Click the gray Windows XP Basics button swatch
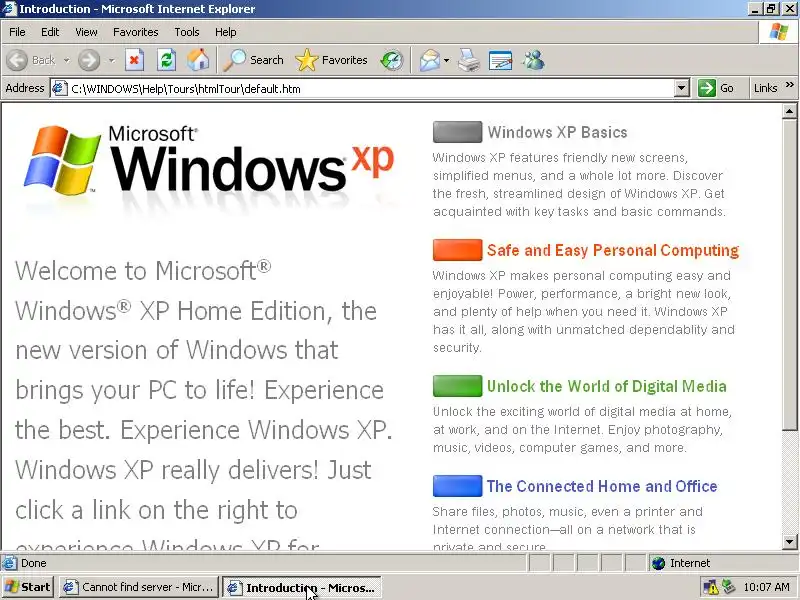This screenshot has height=600, width=800. pos(457,132)
